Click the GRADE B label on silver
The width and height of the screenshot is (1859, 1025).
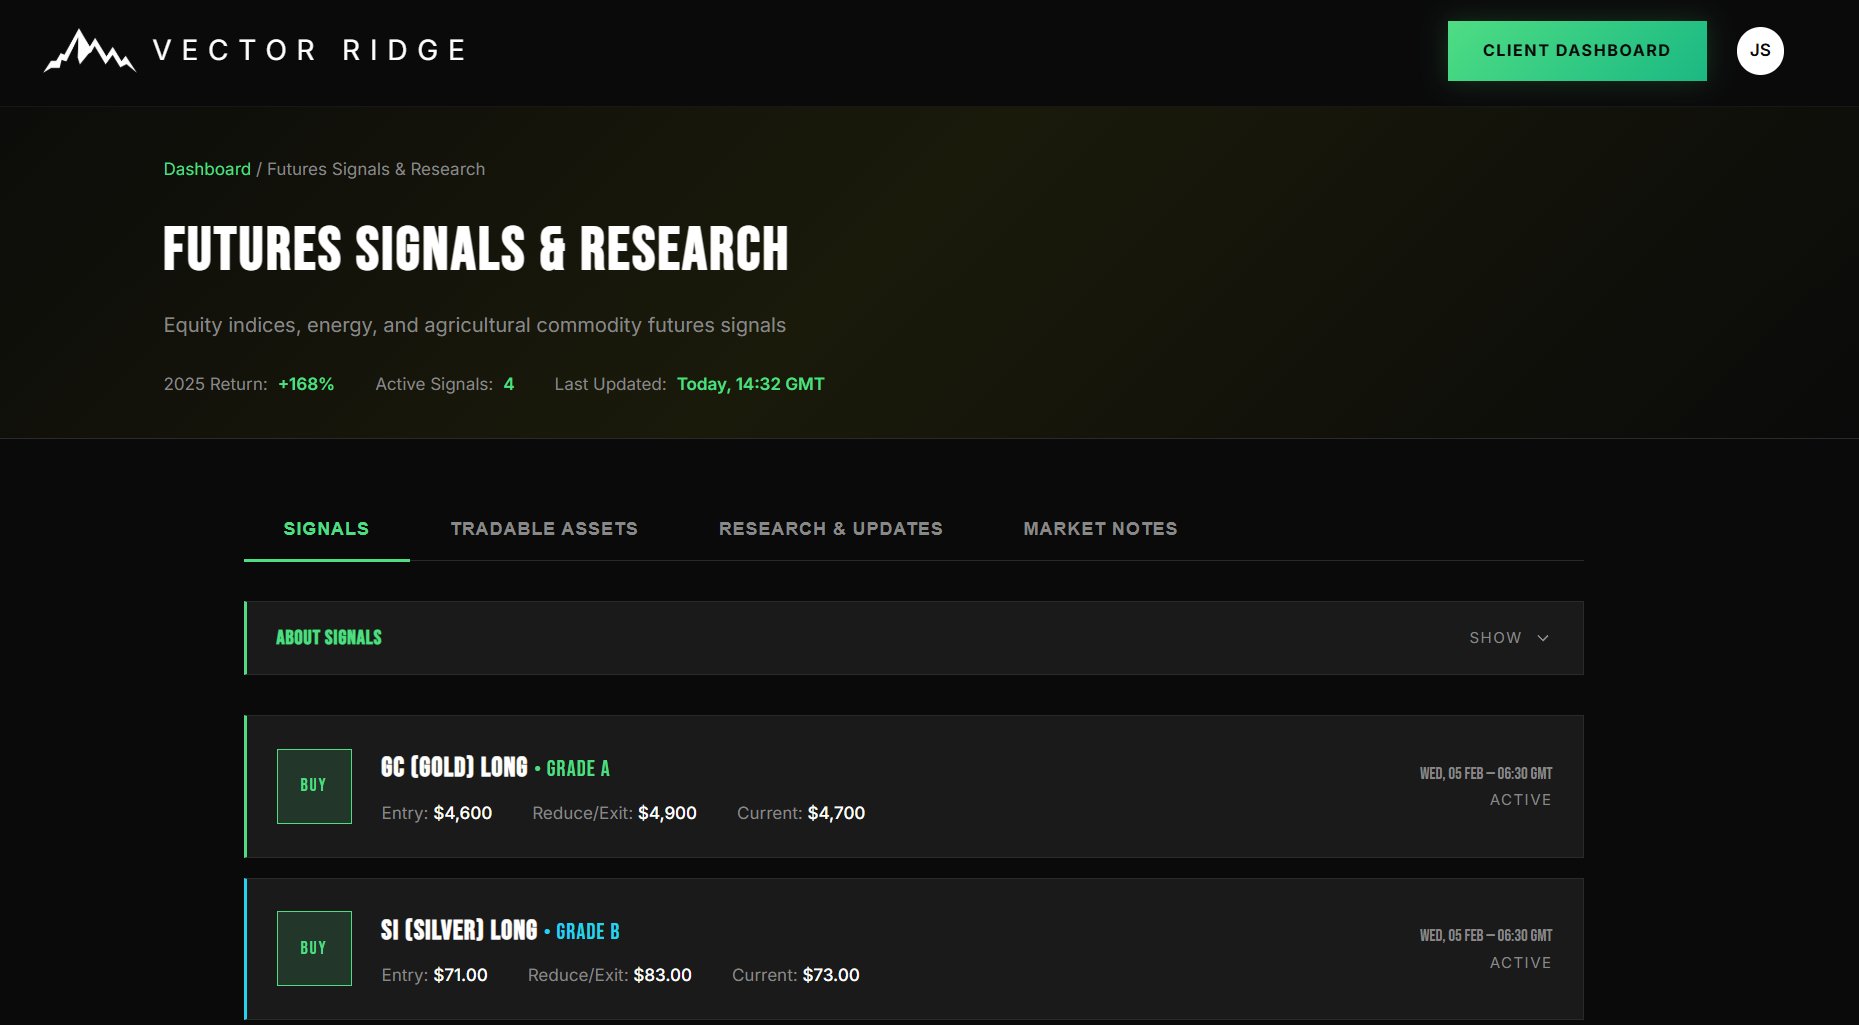click(x=588, y=931)
